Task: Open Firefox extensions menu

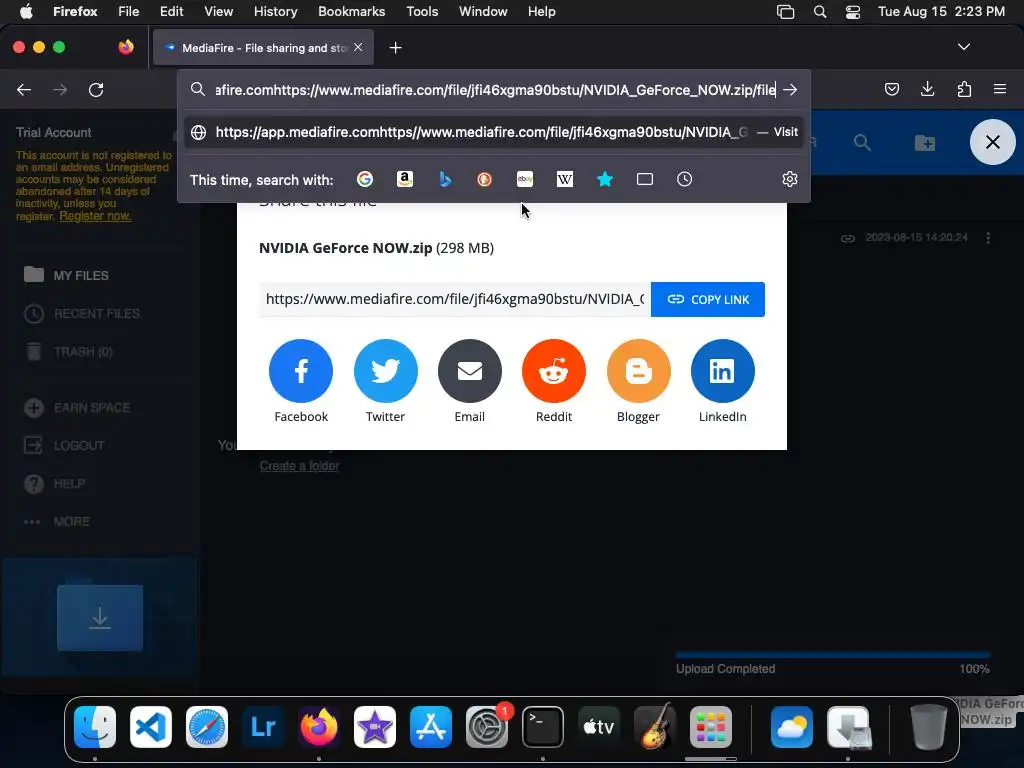Action: click(x=964, y=89)
